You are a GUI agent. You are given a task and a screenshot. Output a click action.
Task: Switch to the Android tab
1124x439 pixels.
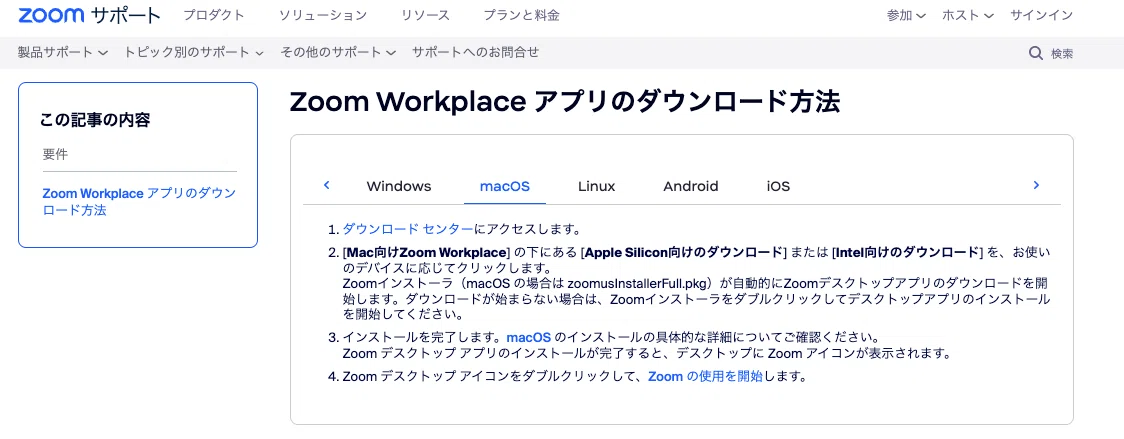[690, 187]
